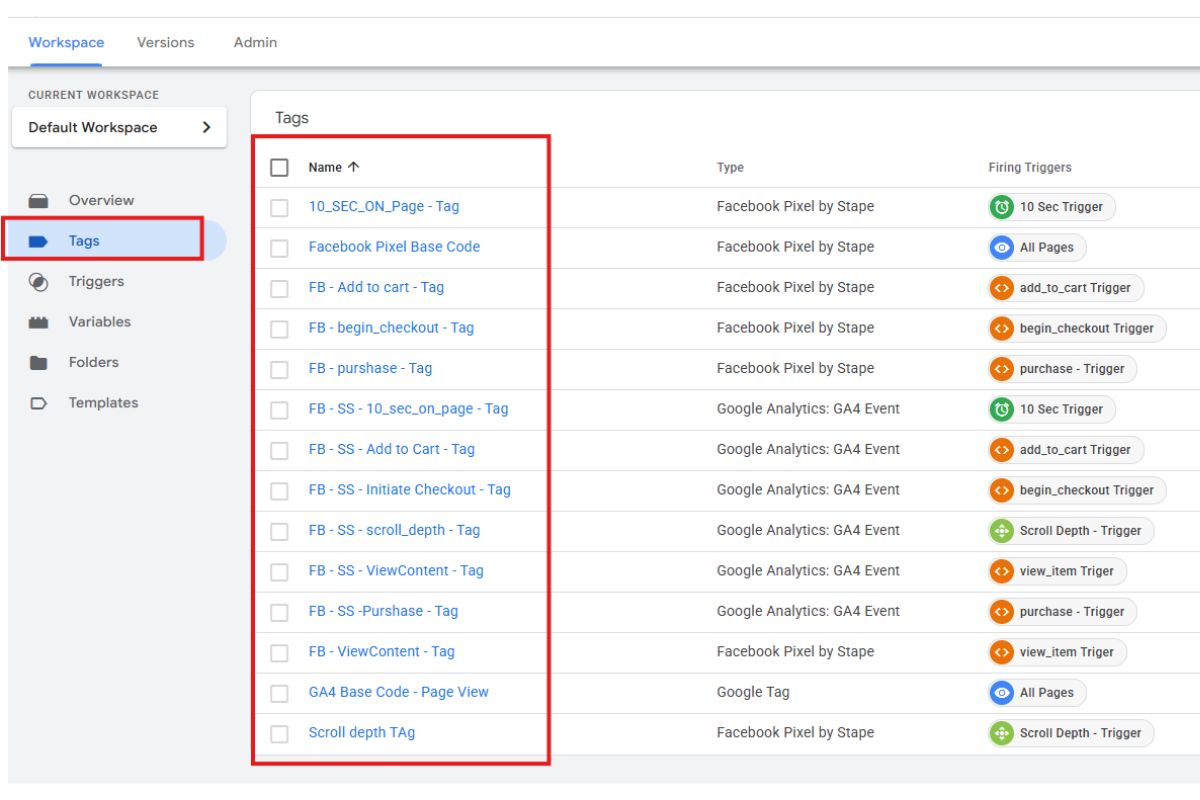Click the Variables icon in sidebar
Screen dimensions: 1200x800
click(39, 323)
